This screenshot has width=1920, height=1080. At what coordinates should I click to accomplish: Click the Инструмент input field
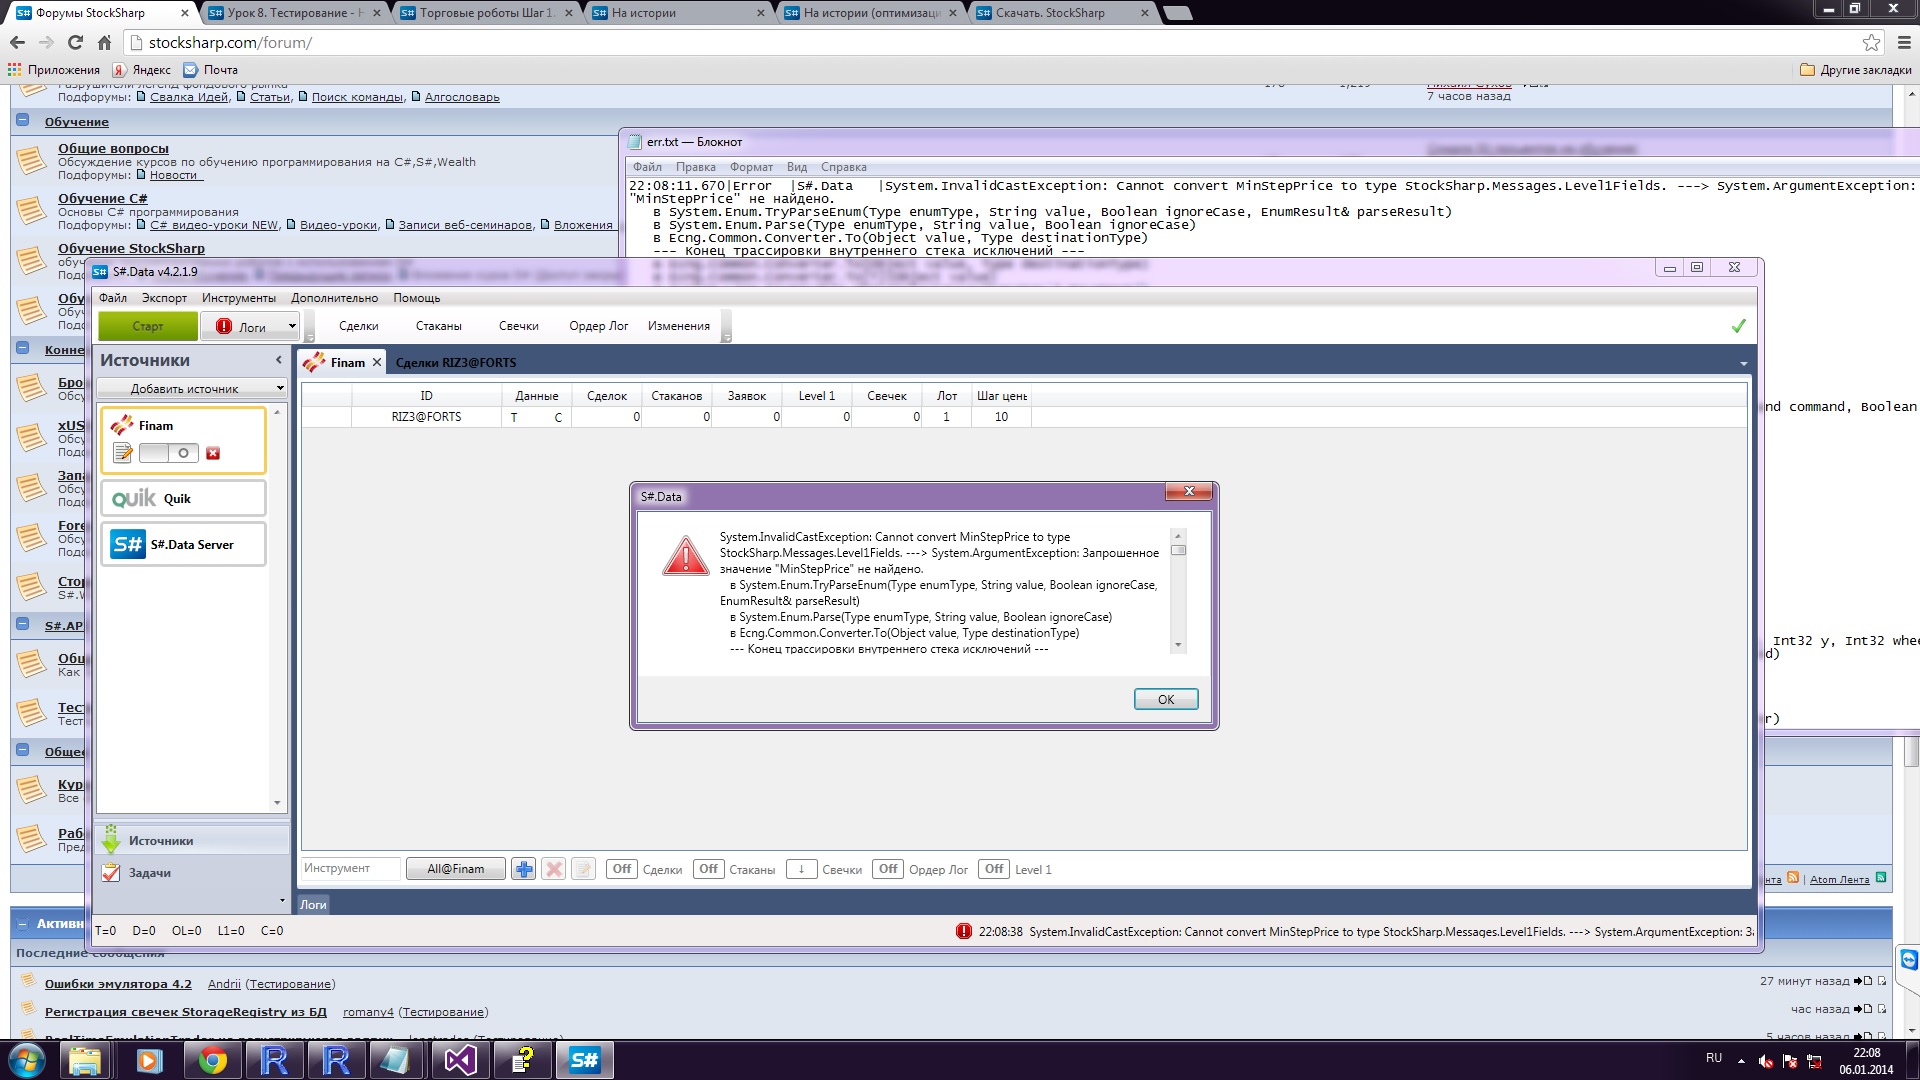click(x=350, y=869)
